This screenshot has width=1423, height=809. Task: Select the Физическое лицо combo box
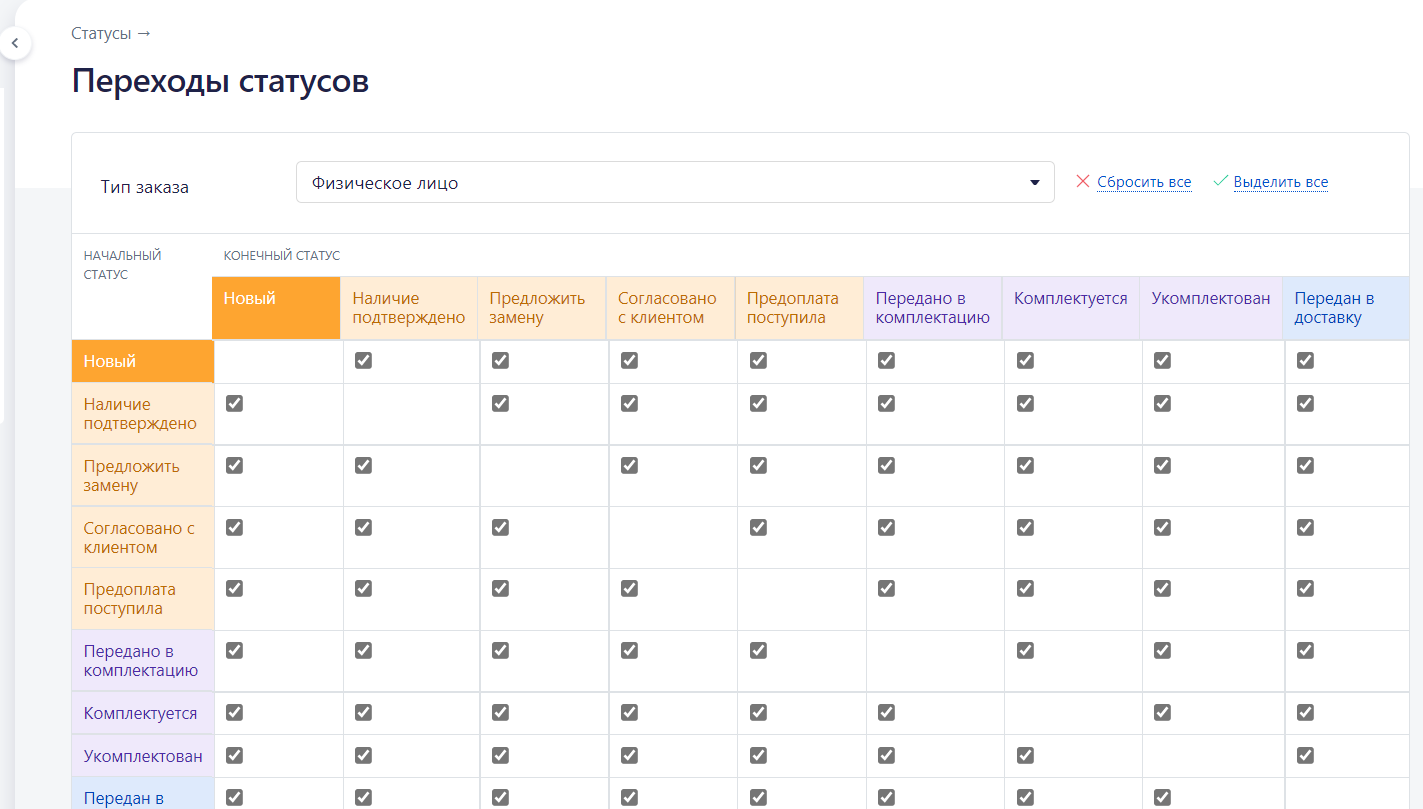[675, 182]
